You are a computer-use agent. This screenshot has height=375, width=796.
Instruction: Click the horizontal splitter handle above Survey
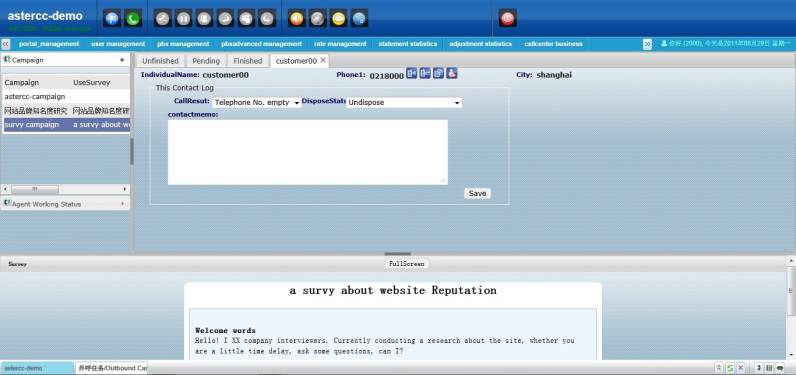(x=397, y=254)
